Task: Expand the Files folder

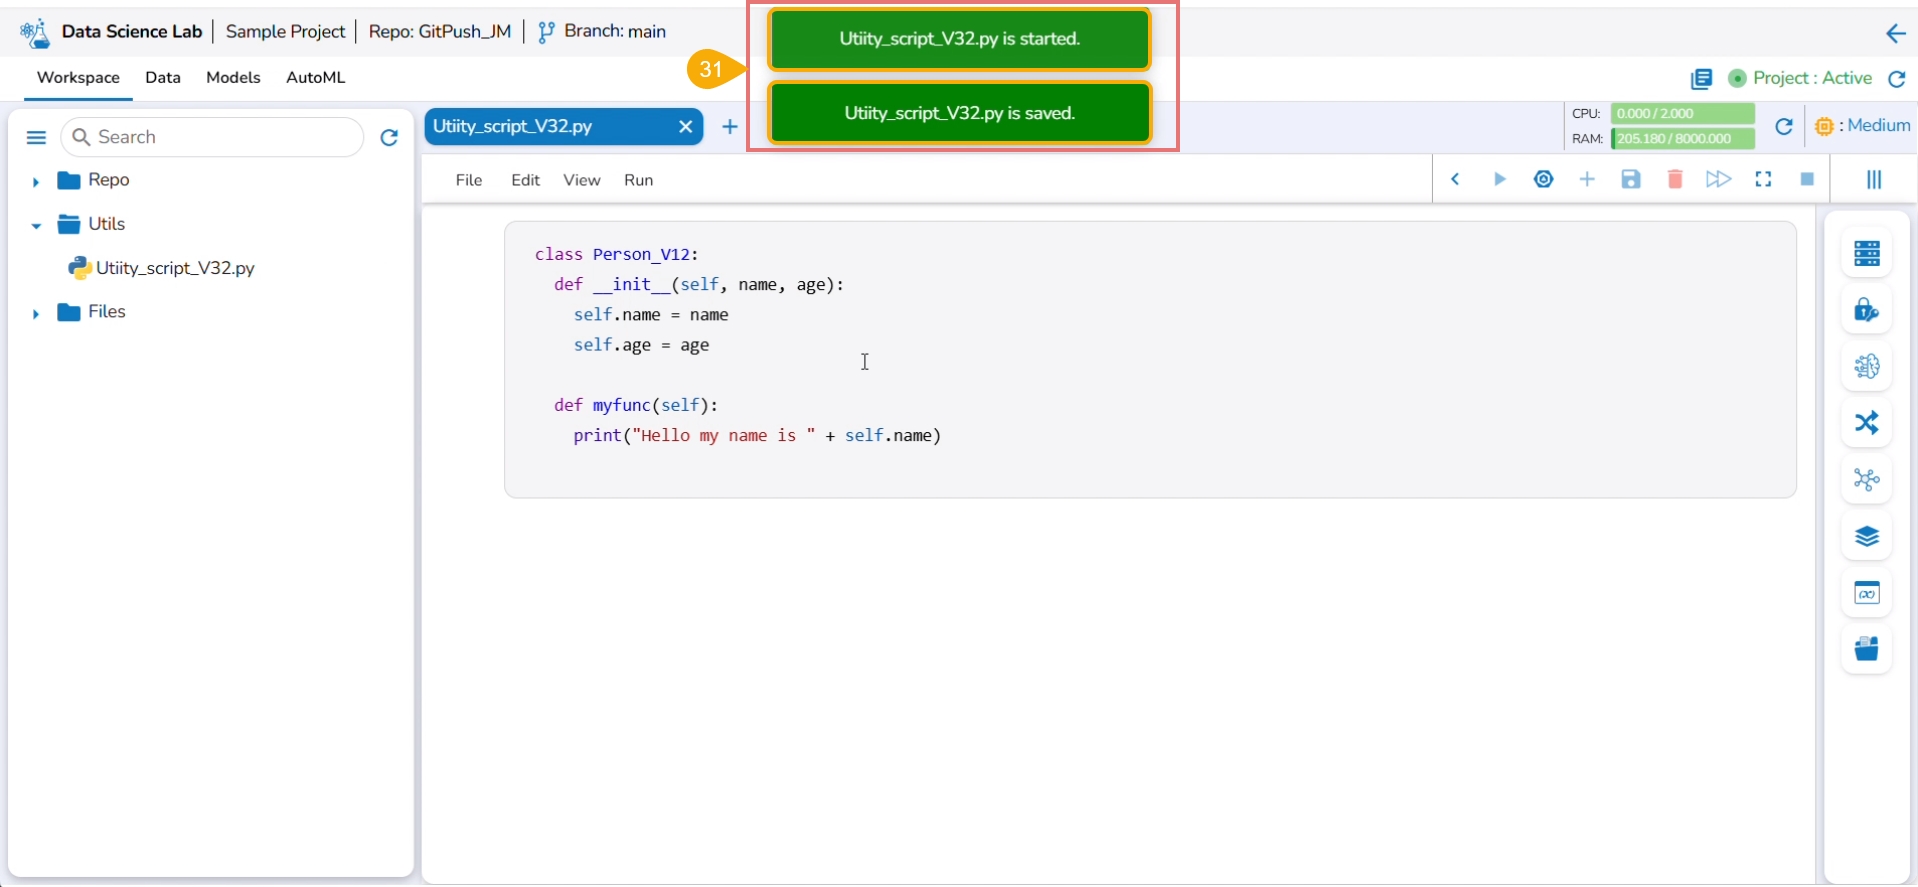Action: [x=36, y=313]
